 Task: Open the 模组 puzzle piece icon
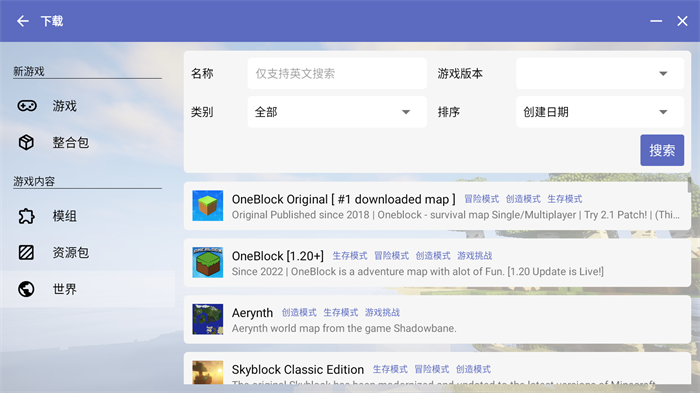tap(26, 216)
